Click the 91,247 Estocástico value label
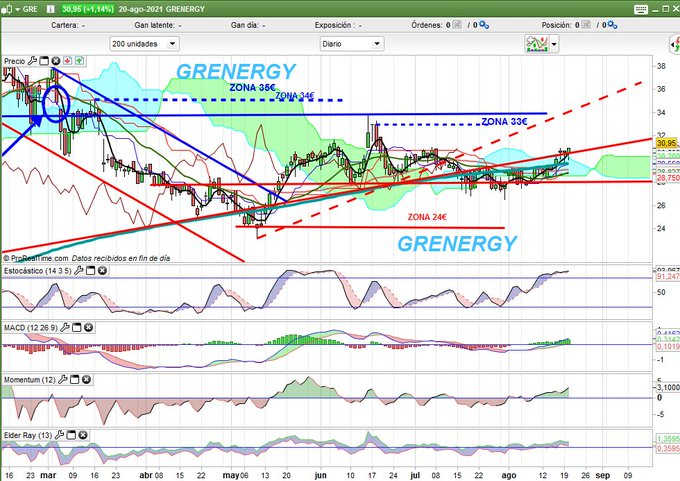The width and height of the screenshot is (680, 481). point(668,276)
